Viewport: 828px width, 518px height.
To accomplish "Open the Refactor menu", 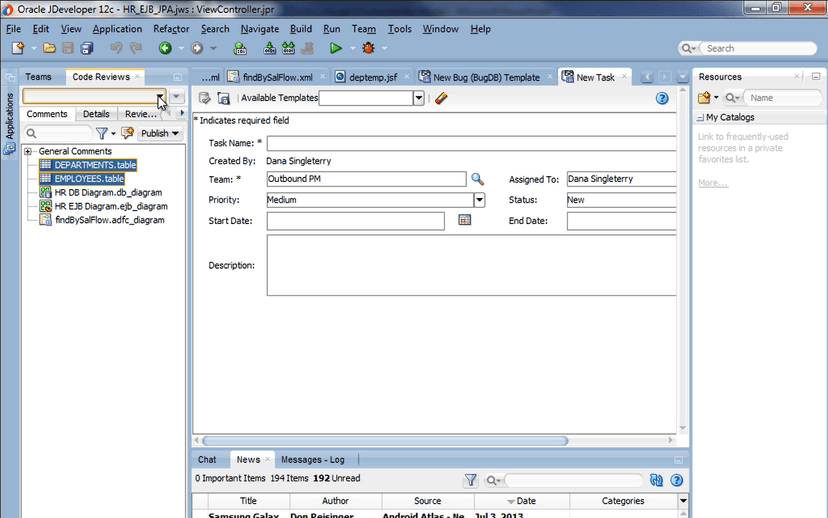I will 171,29.
